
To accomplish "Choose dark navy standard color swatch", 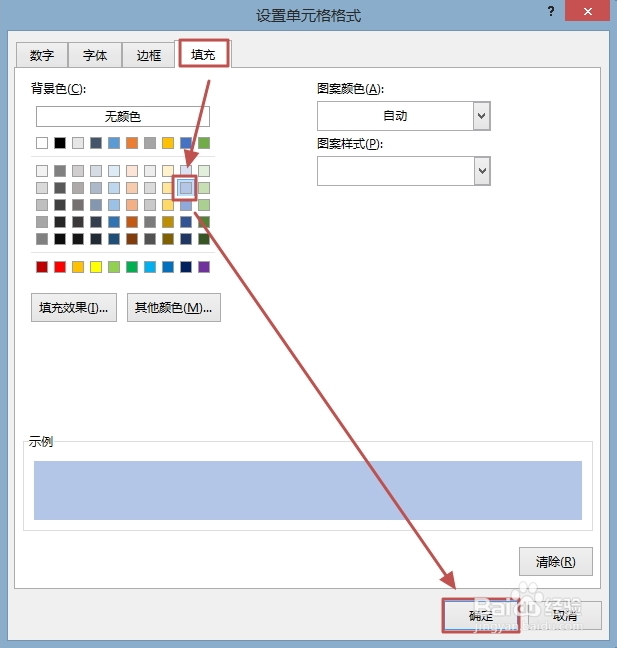I will [186, 267].
